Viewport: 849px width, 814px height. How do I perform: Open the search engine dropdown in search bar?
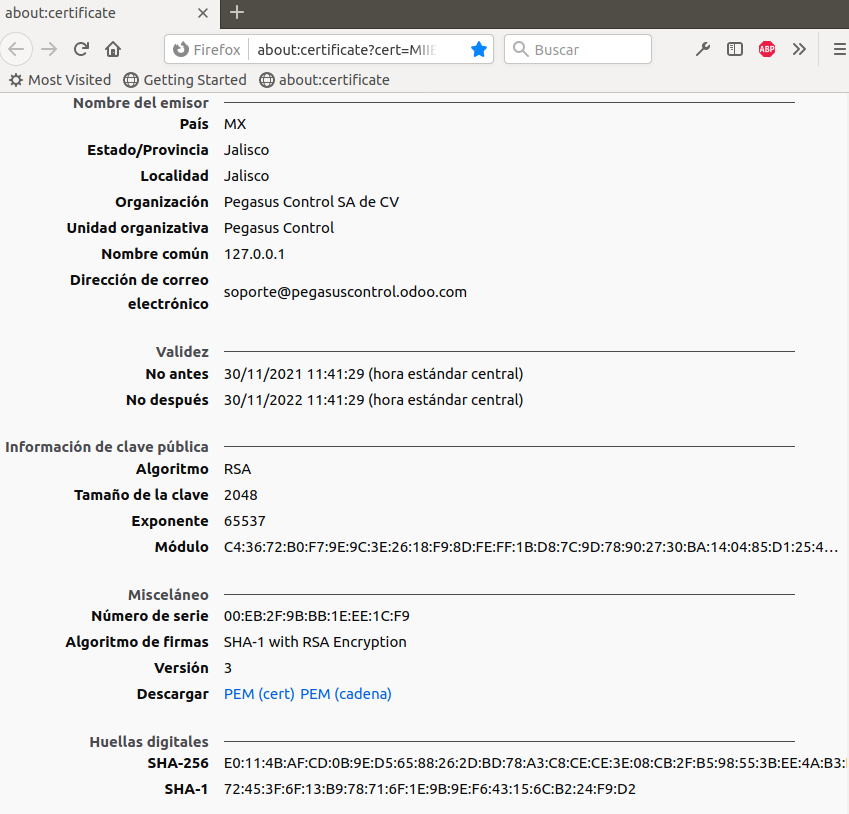[x=521, y=48]
